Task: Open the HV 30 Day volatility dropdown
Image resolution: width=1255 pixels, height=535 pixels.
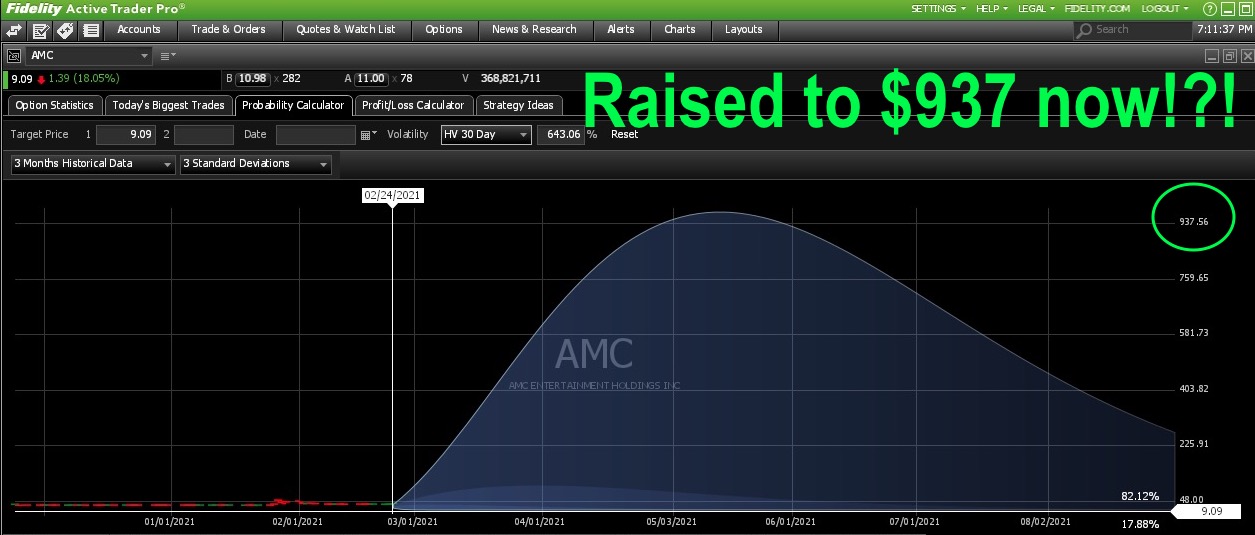Action: [x=486, y=134]
